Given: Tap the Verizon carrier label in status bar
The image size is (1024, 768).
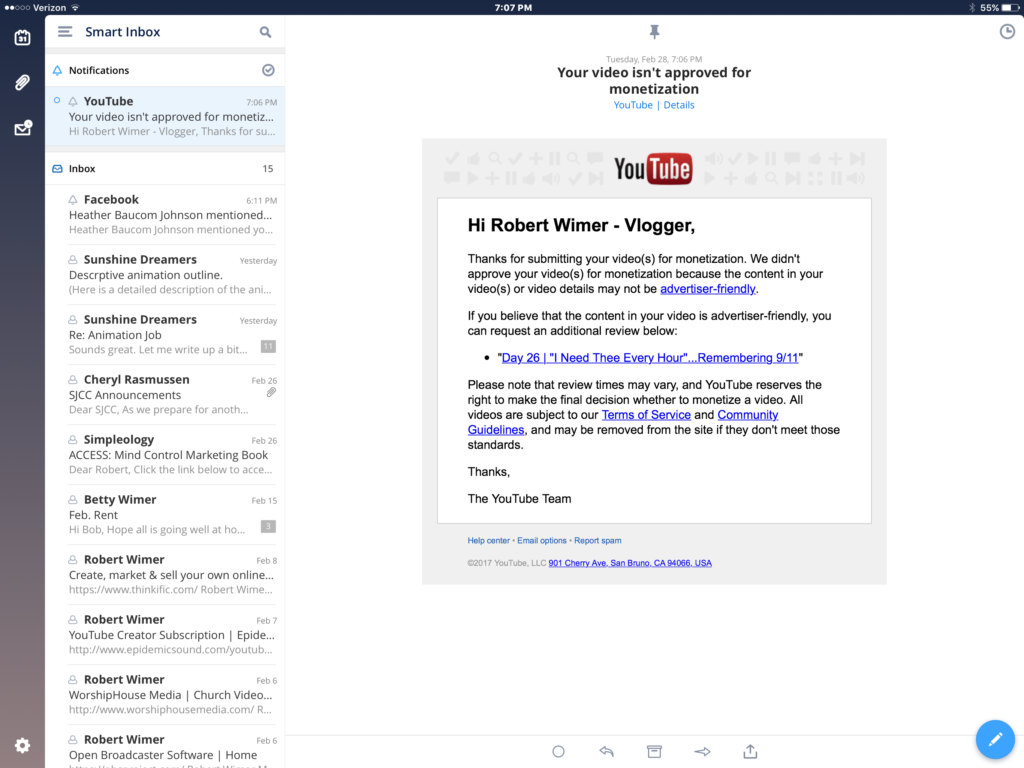Looking at the screenshot, I should pyautogui.click(x=49, y=8).
